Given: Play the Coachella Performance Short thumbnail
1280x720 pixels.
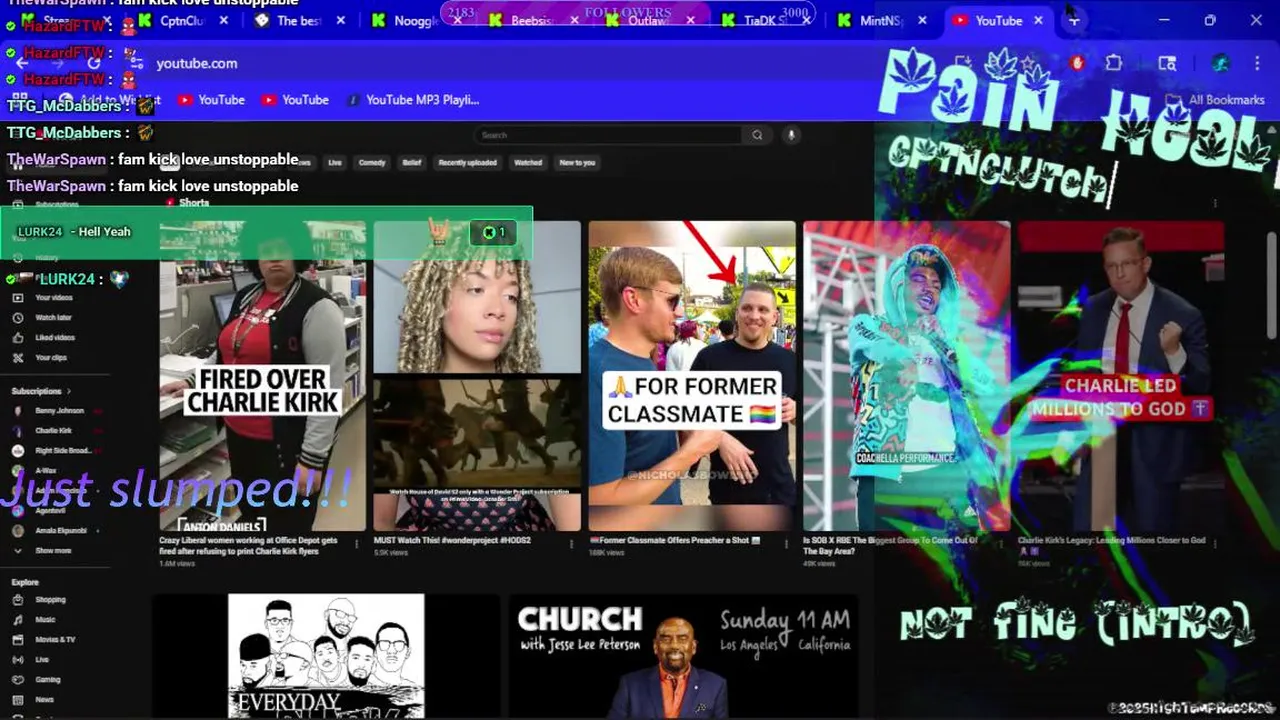Looking at the screenshot, I should (906, 376).
